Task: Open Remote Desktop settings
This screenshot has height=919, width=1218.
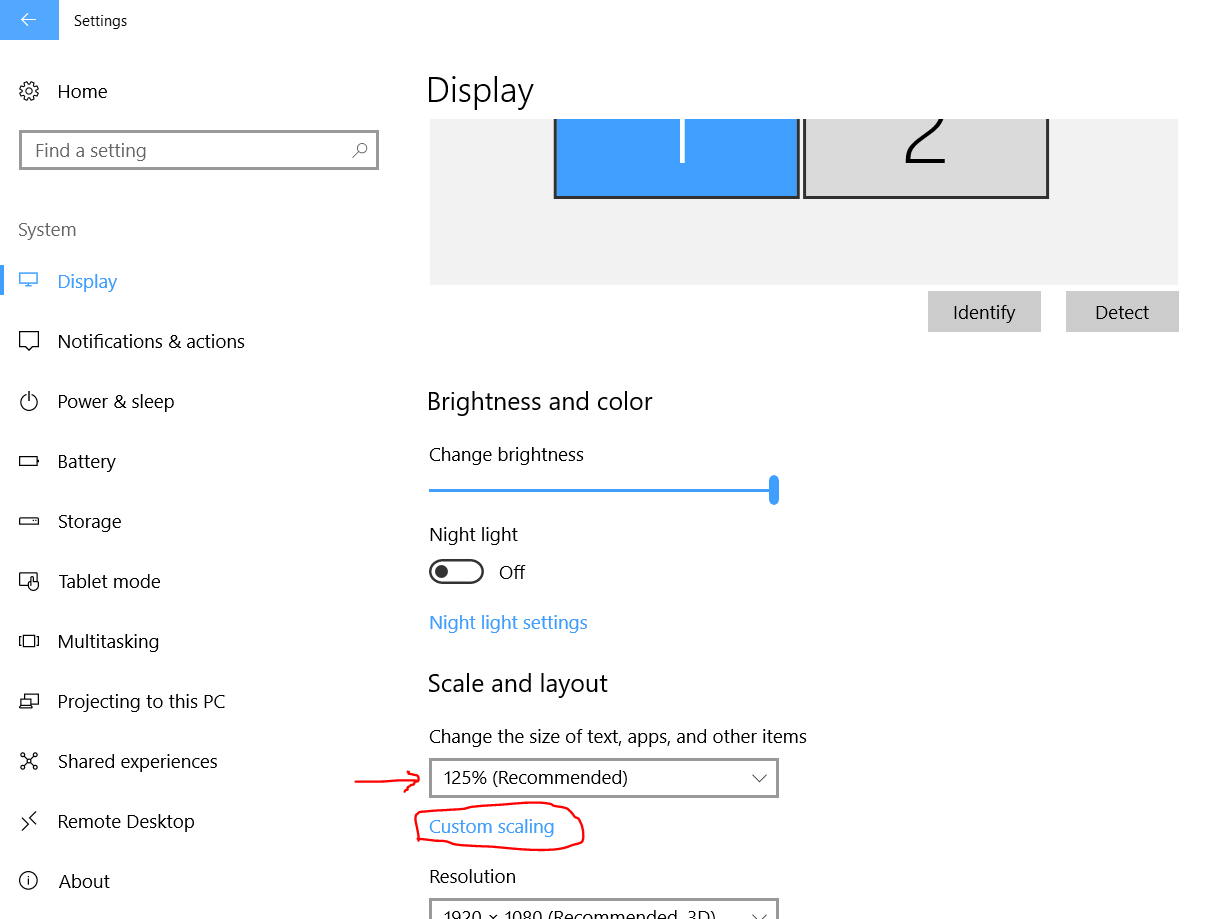Action: (x=126, y=822)
